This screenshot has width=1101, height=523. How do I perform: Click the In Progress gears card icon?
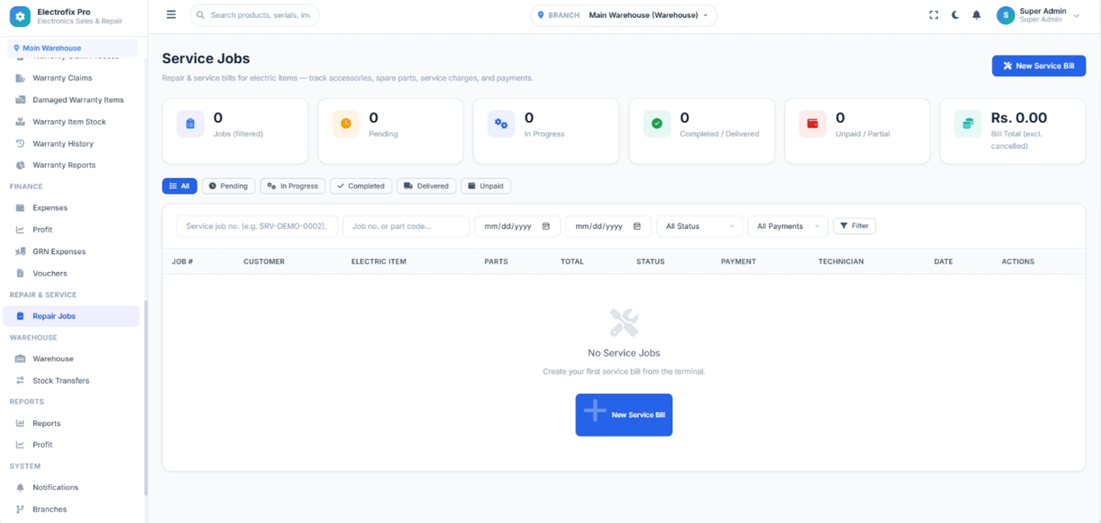pyautogui.click(x=501, y=124)
